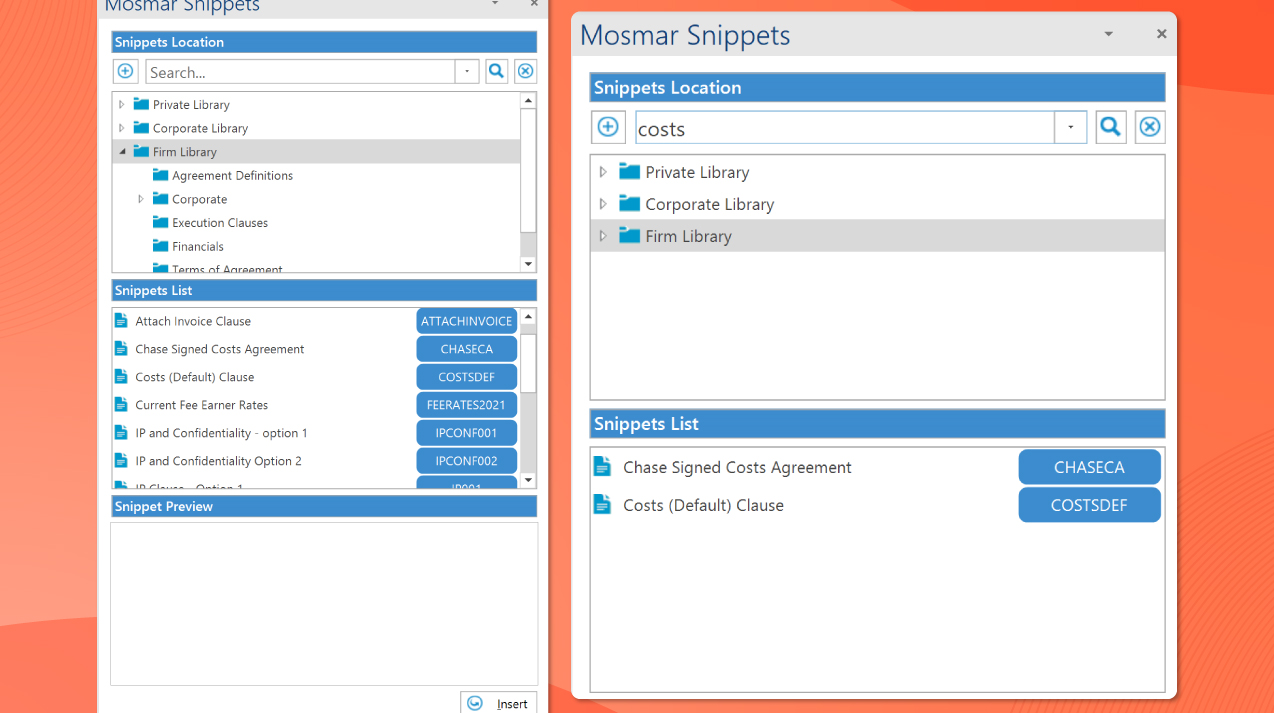This screenshot has height=713, width=1274.
Task: Click the FEERATES2021 shortcut button
Action: point(467,405)
